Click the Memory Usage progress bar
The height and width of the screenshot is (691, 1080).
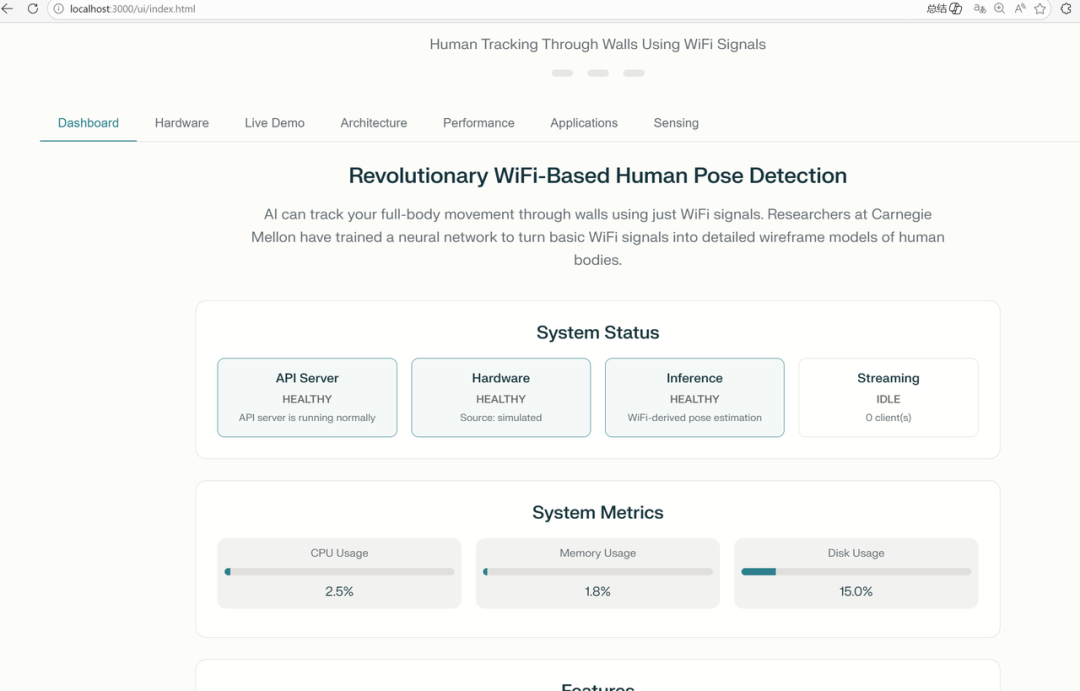pyautogui.click(x=598, y=572)
